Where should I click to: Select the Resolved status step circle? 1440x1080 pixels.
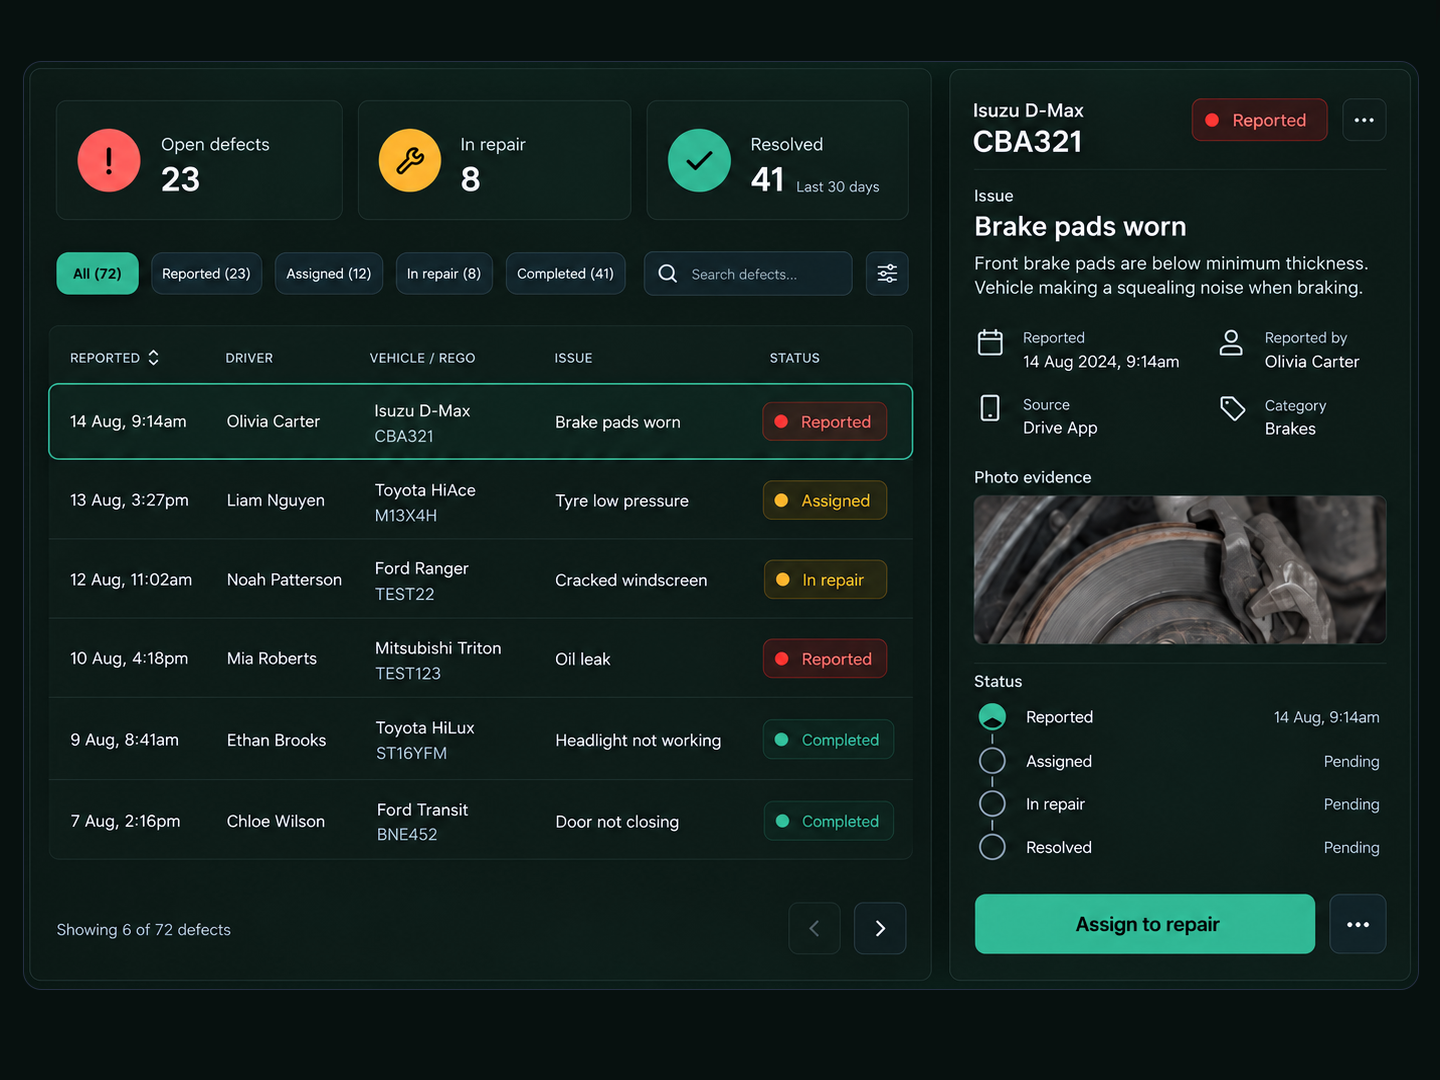pyautogui.click(x=992, y=847)
